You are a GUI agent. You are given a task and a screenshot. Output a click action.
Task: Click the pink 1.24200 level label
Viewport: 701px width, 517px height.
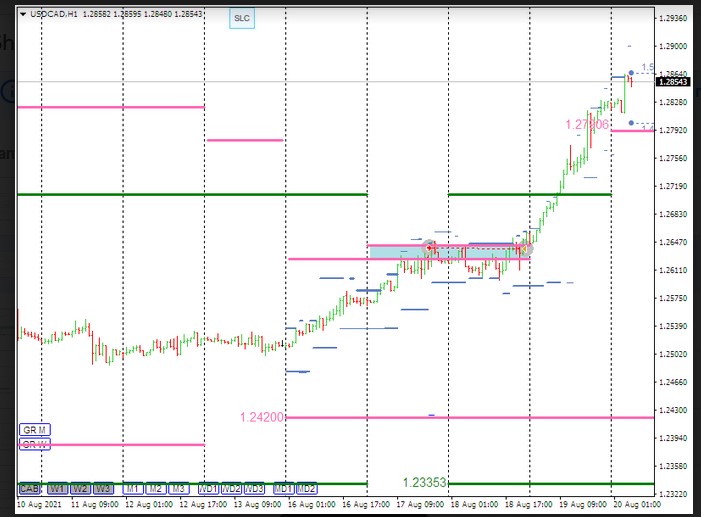(x=262, y=417)
